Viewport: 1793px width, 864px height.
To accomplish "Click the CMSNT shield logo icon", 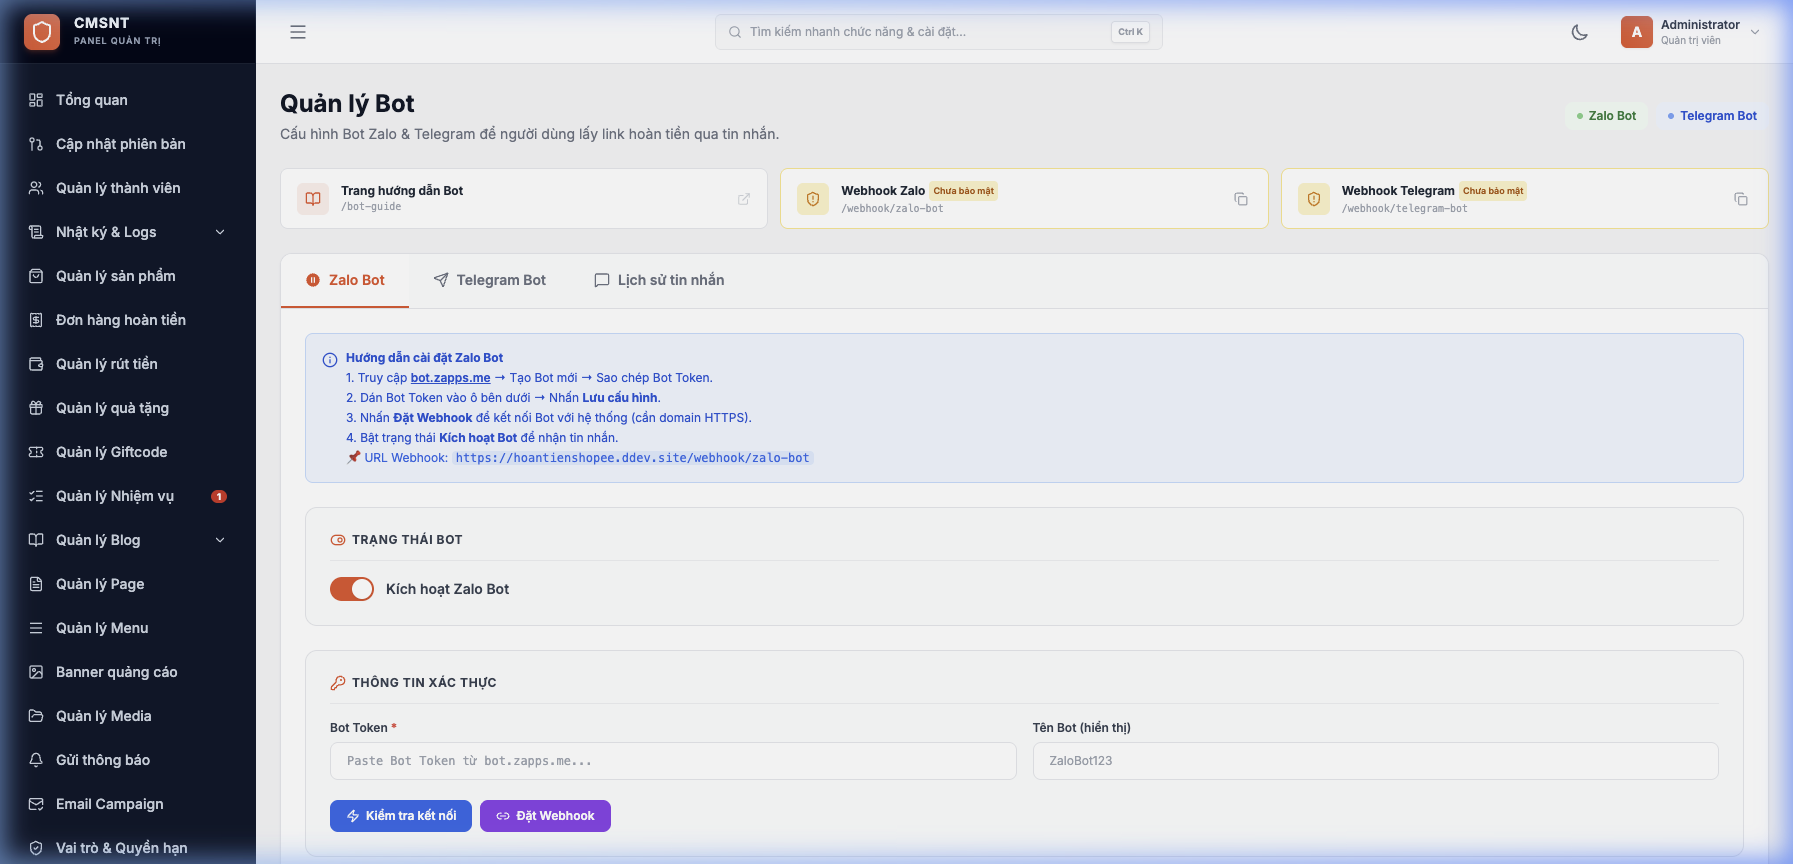I will point(42,32).
